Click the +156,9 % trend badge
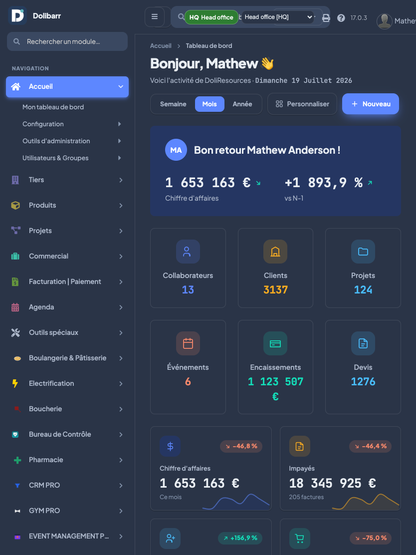 (240, 538)
